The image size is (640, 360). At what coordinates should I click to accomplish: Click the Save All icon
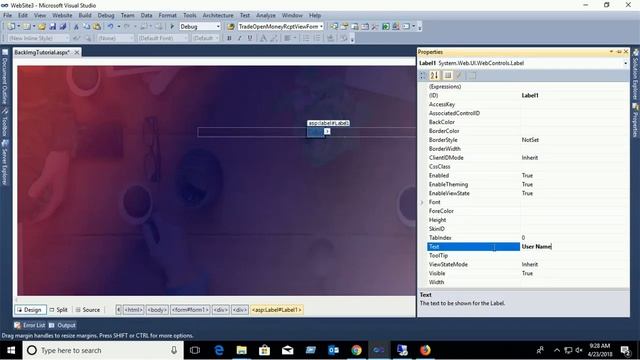pos(63,27)
